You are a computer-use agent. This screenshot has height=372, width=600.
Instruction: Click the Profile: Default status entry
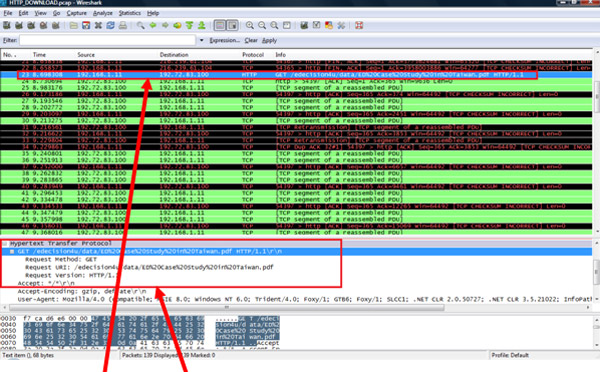click(510, 356)
